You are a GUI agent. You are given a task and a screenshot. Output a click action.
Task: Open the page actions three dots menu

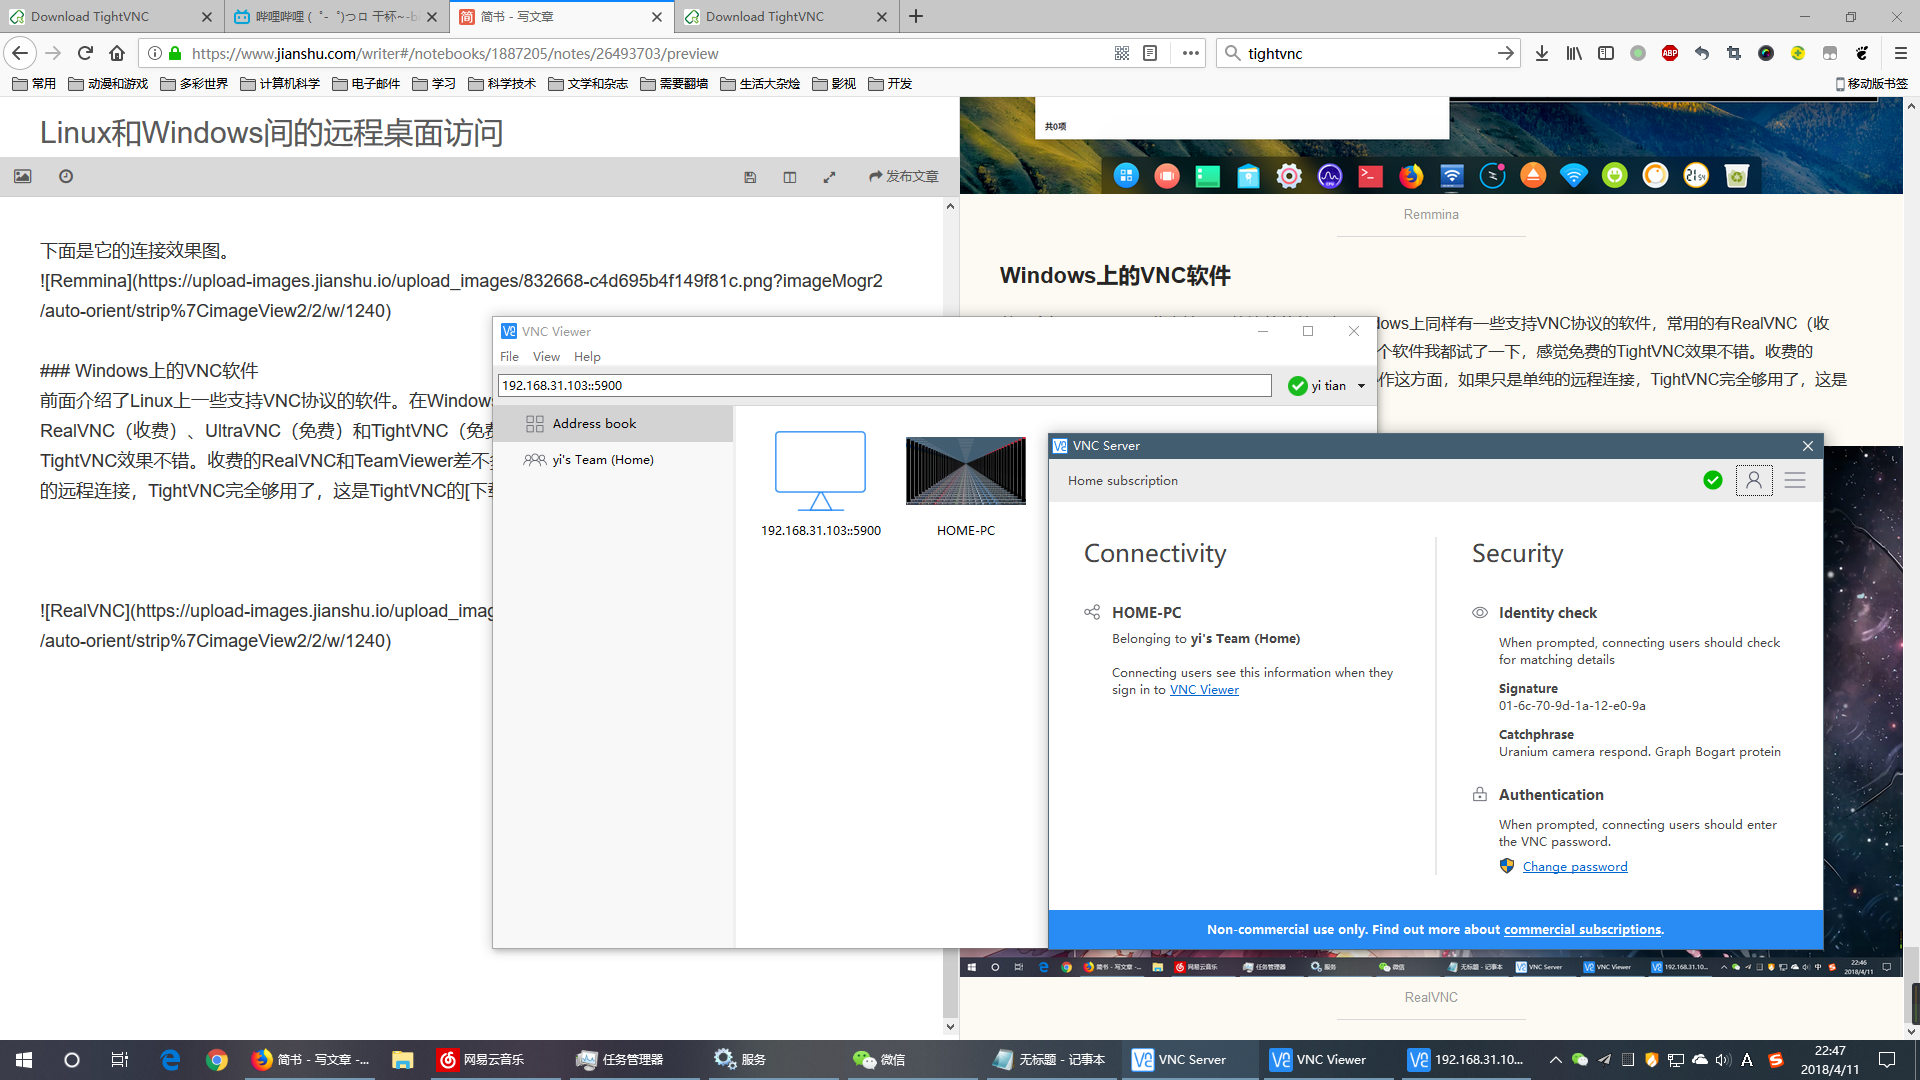[x=1190, y=53]
